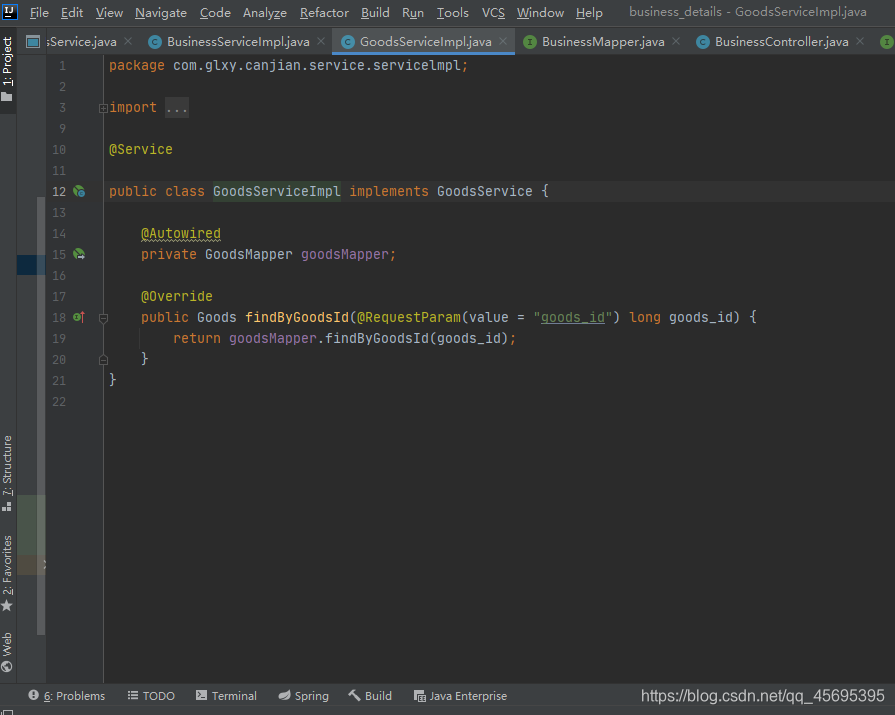Click the Spring bean gutter icon on line 12
This screenshot has width=895, height=715.
[x=79, y=192]
